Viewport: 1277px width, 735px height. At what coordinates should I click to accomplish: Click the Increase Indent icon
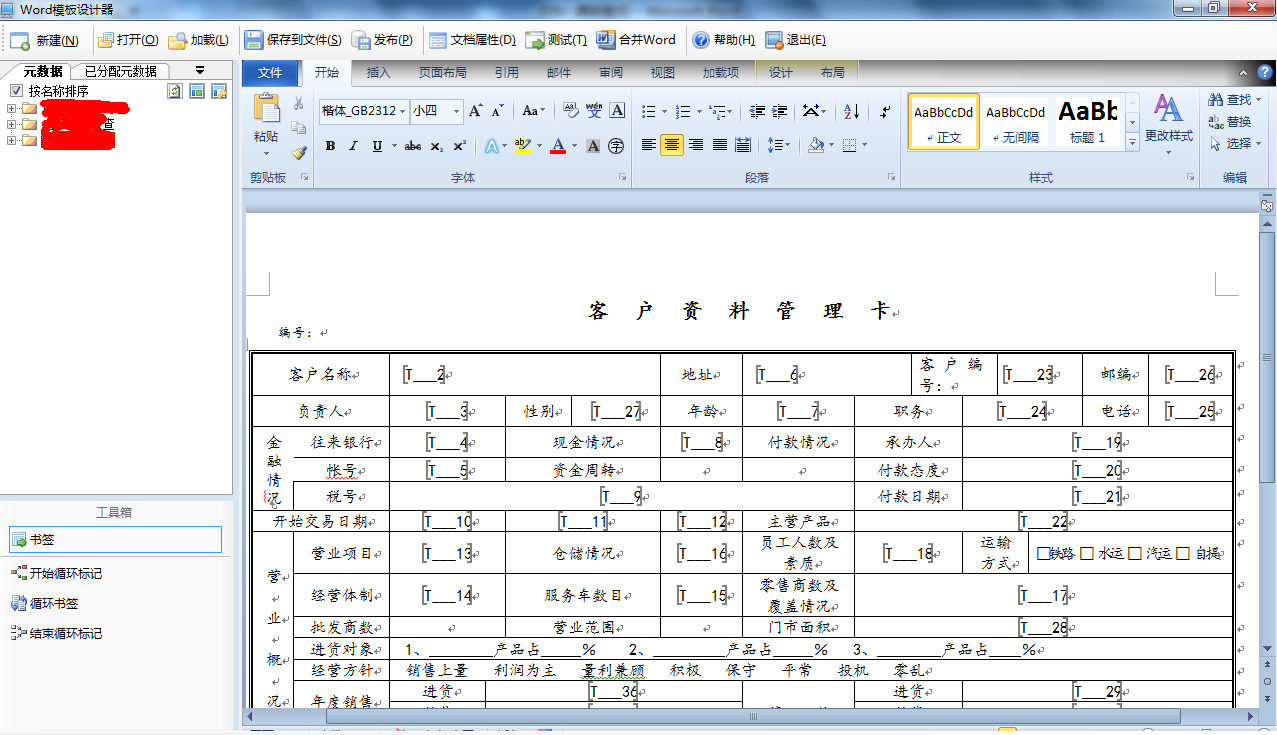click(780, 111)
